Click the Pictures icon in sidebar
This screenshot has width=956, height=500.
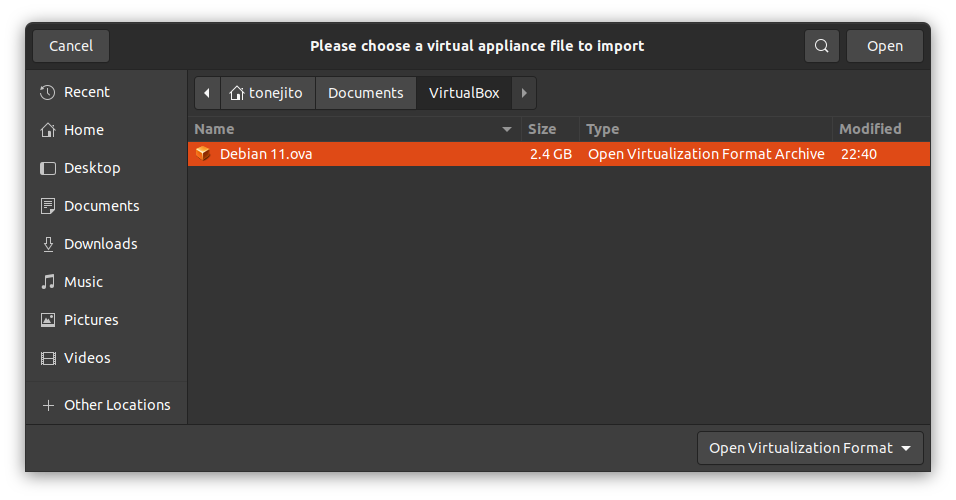coord(47,320)
